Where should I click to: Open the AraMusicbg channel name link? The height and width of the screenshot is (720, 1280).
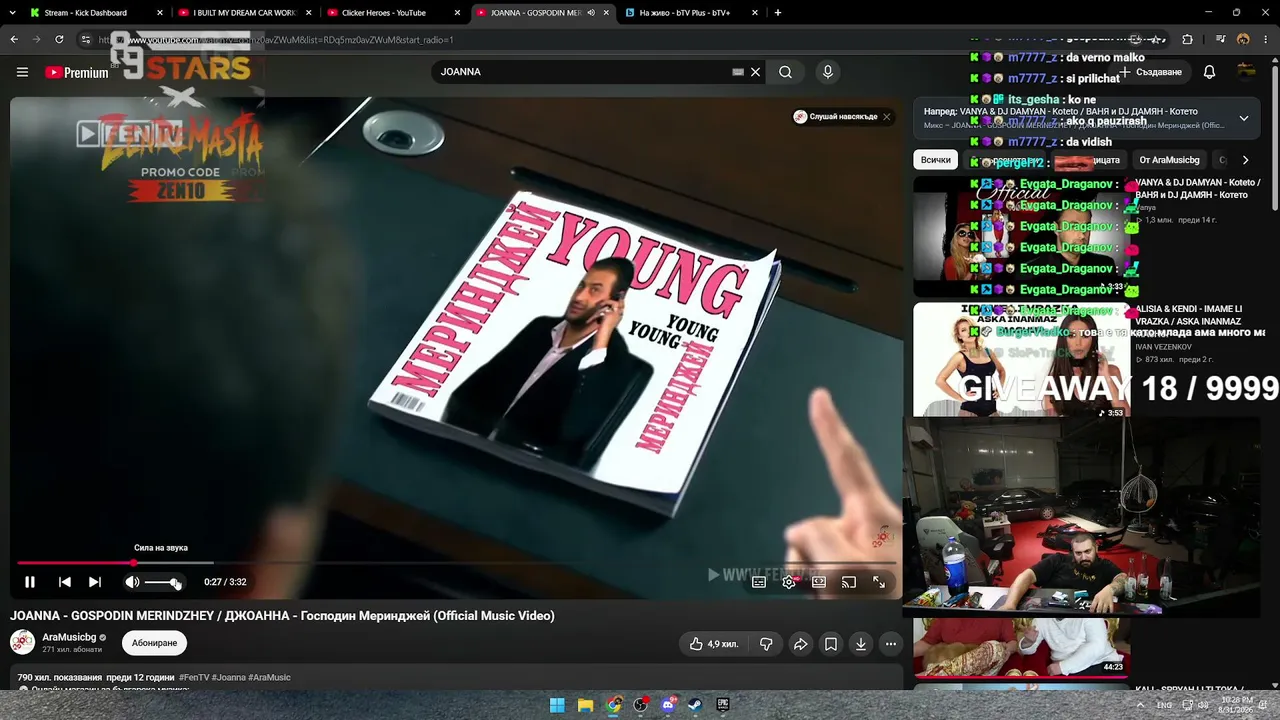(x=69, y=637)
